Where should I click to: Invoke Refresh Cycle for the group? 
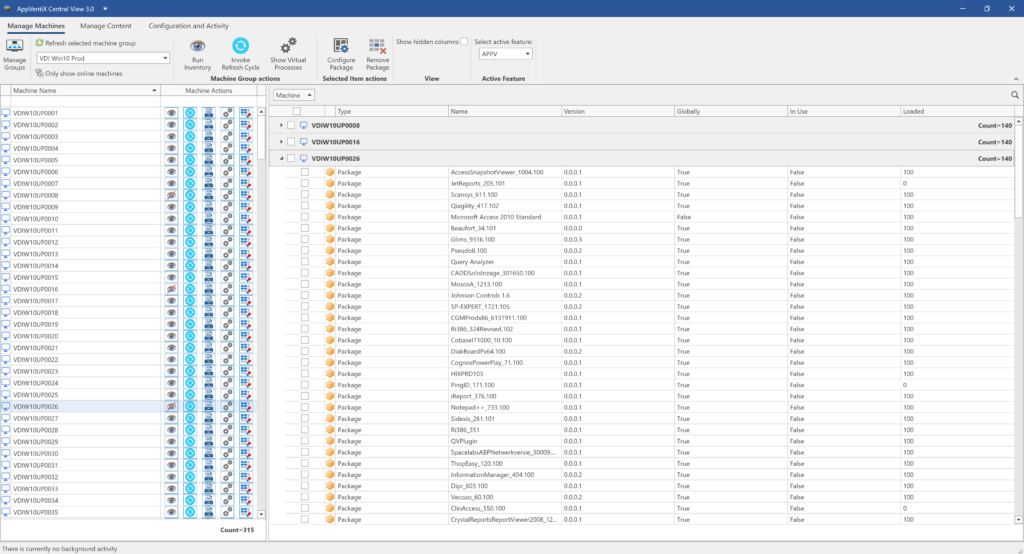pyautogui.click(x=240, y=47)
